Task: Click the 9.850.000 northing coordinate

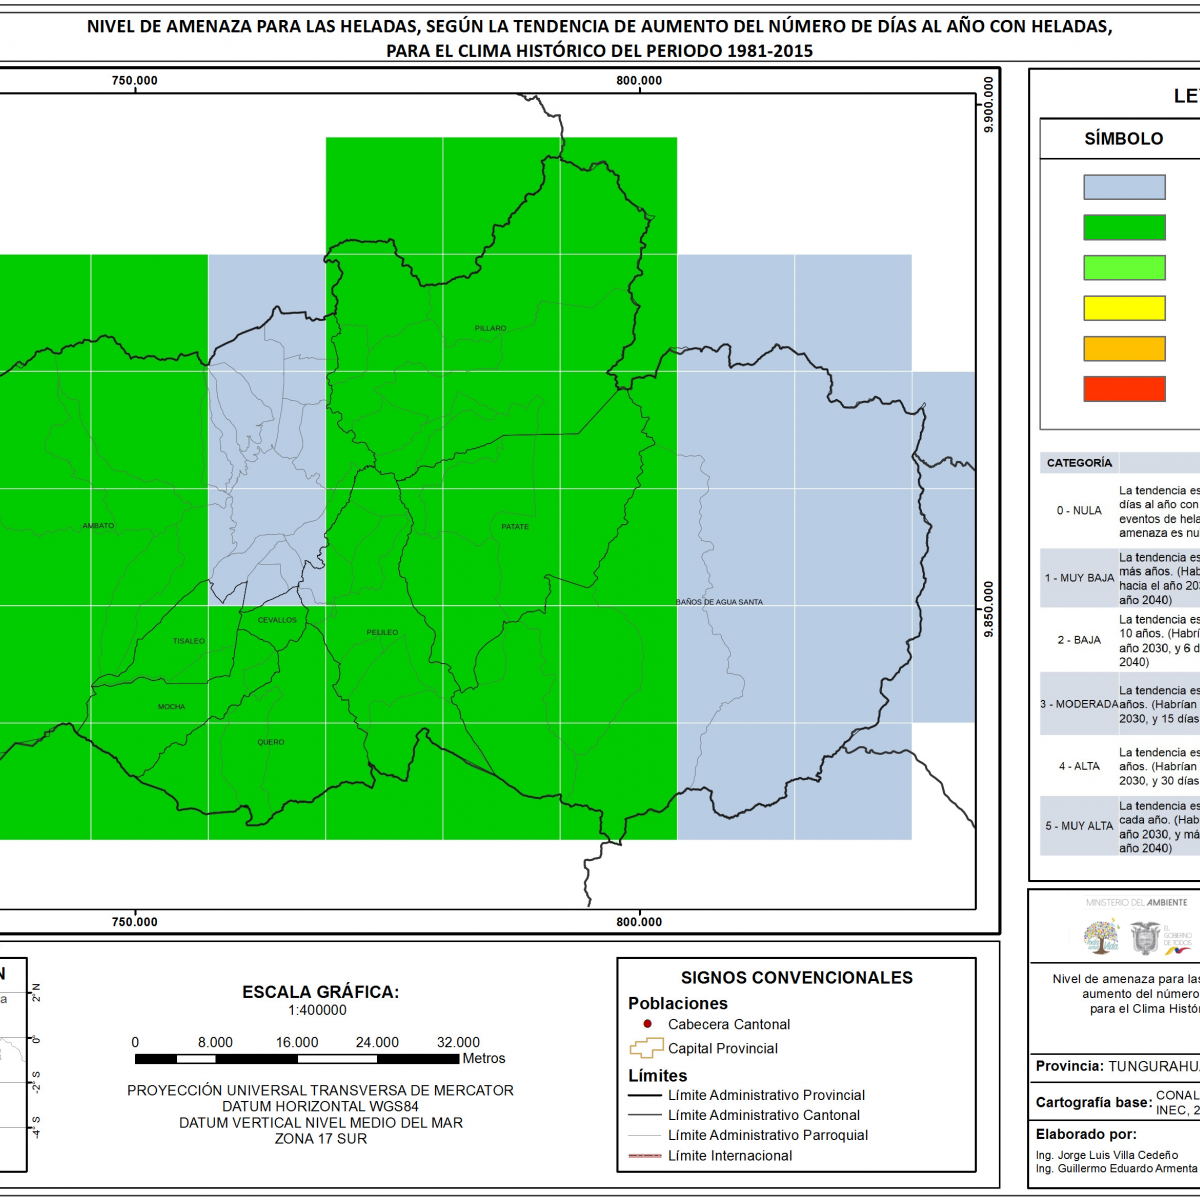Action: 989,609
